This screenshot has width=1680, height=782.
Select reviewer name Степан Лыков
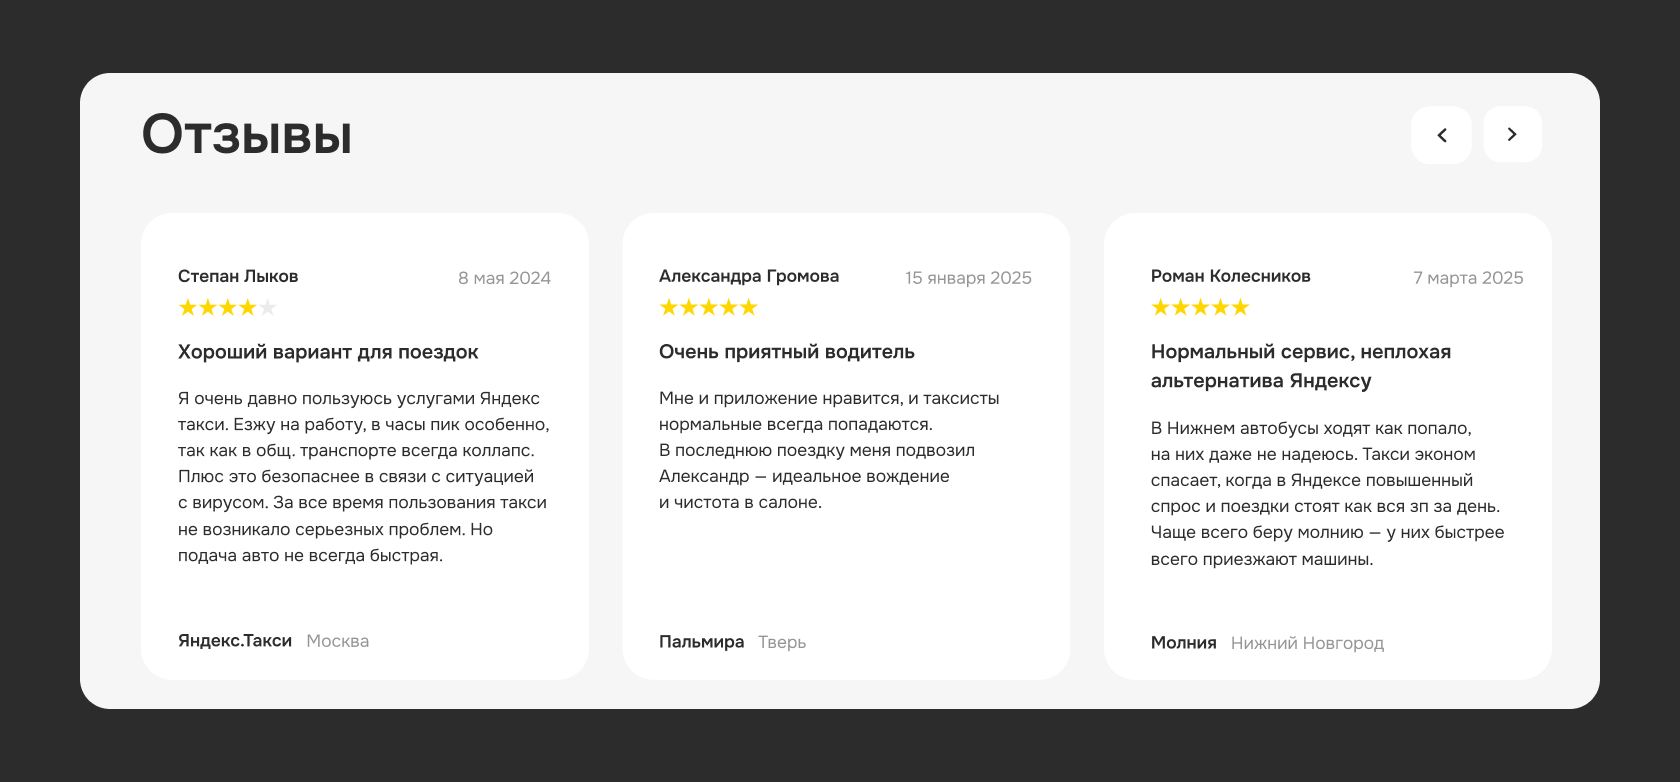click(238, 277)
